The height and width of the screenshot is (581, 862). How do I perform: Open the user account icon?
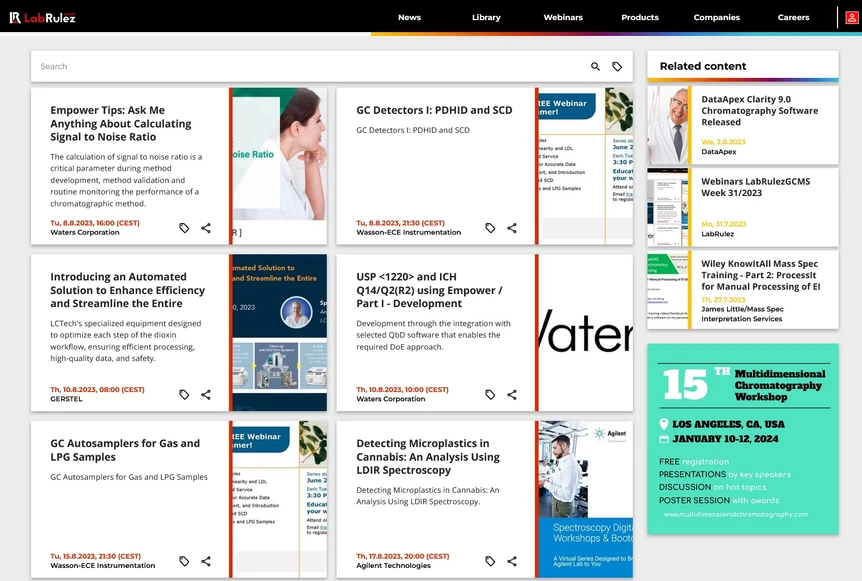852,18
